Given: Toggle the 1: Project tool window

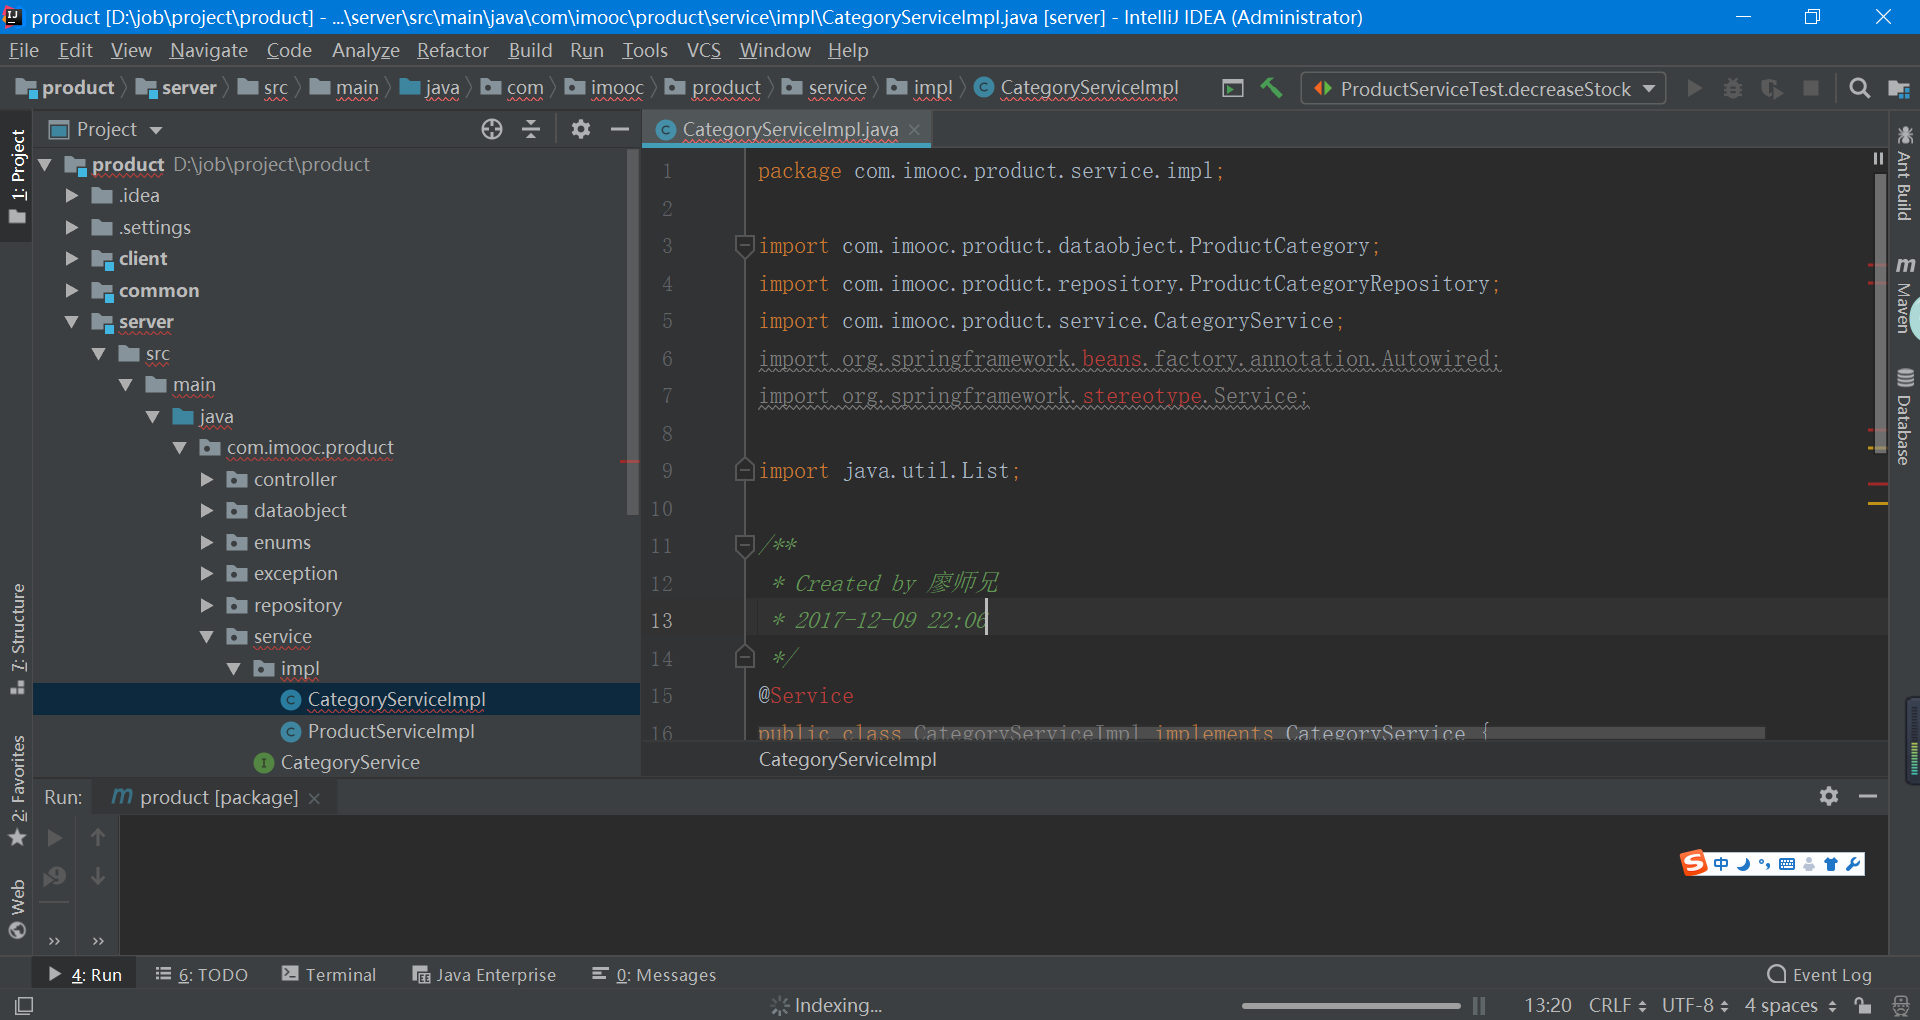Looking at the screenshot, I should click(x=17, y=177).
